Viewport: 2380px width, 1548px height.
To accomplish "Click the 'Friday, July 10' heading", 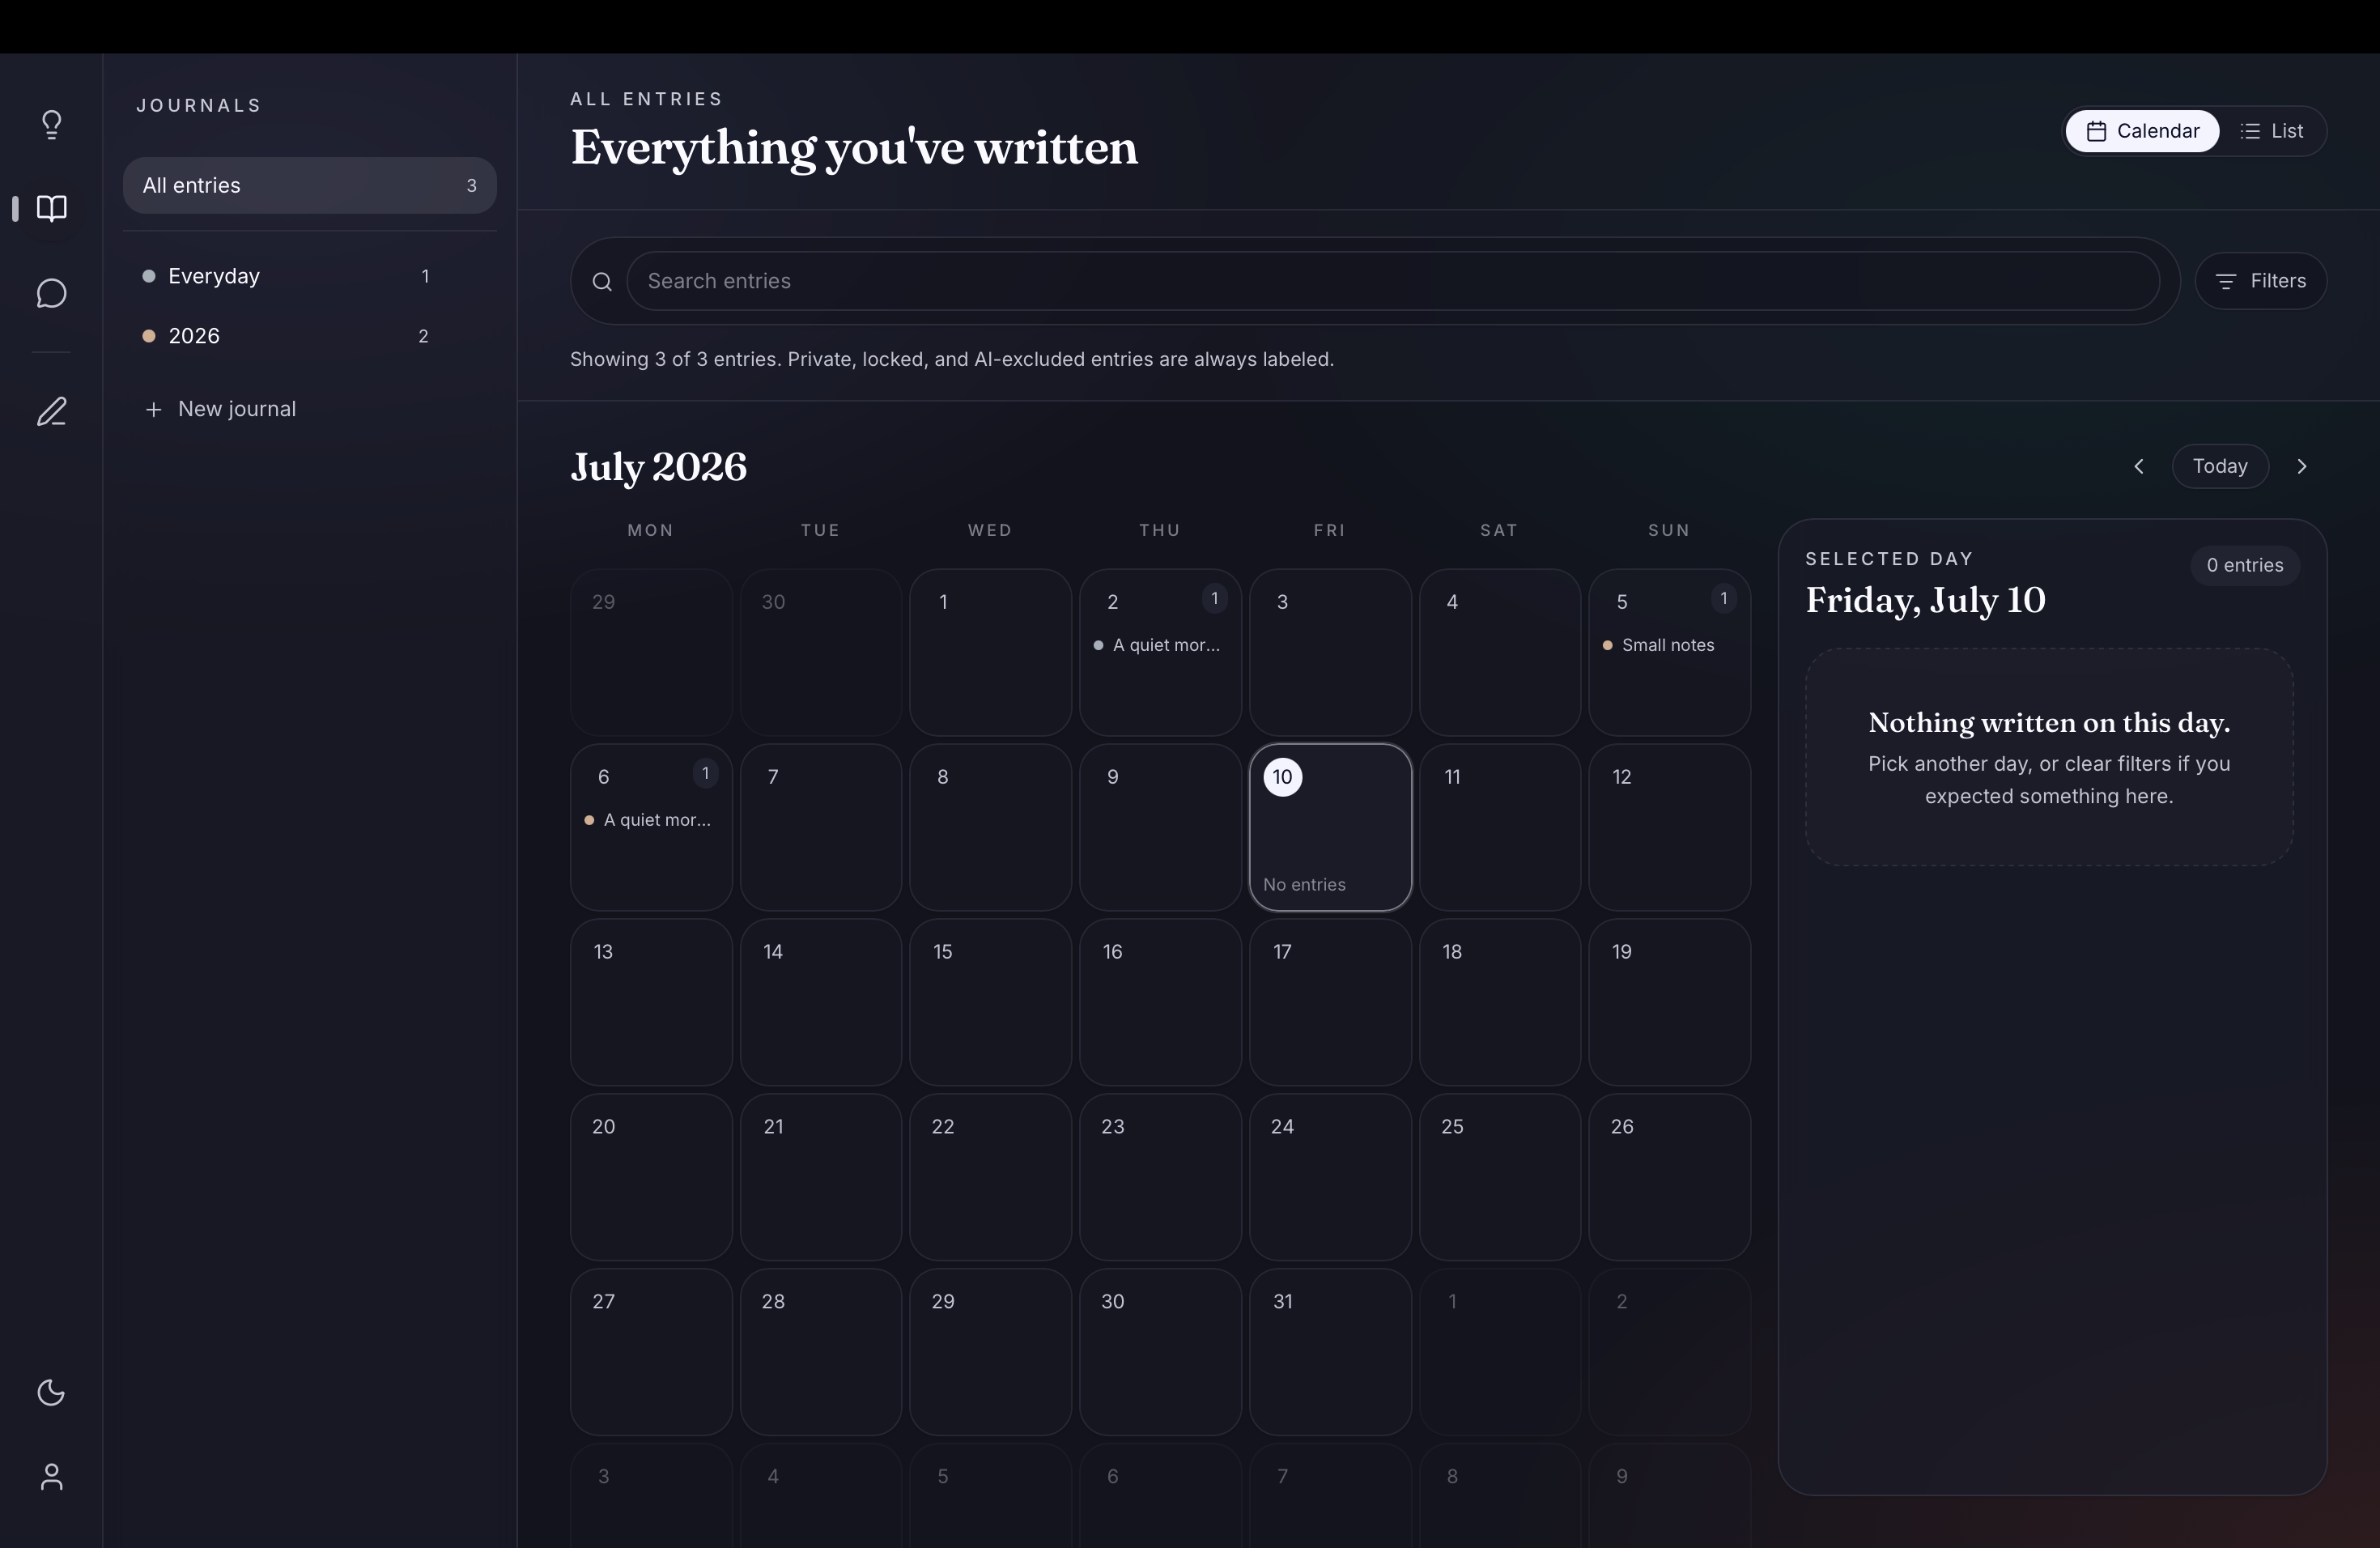I will pyautogui.click(x=1925, y=600).
